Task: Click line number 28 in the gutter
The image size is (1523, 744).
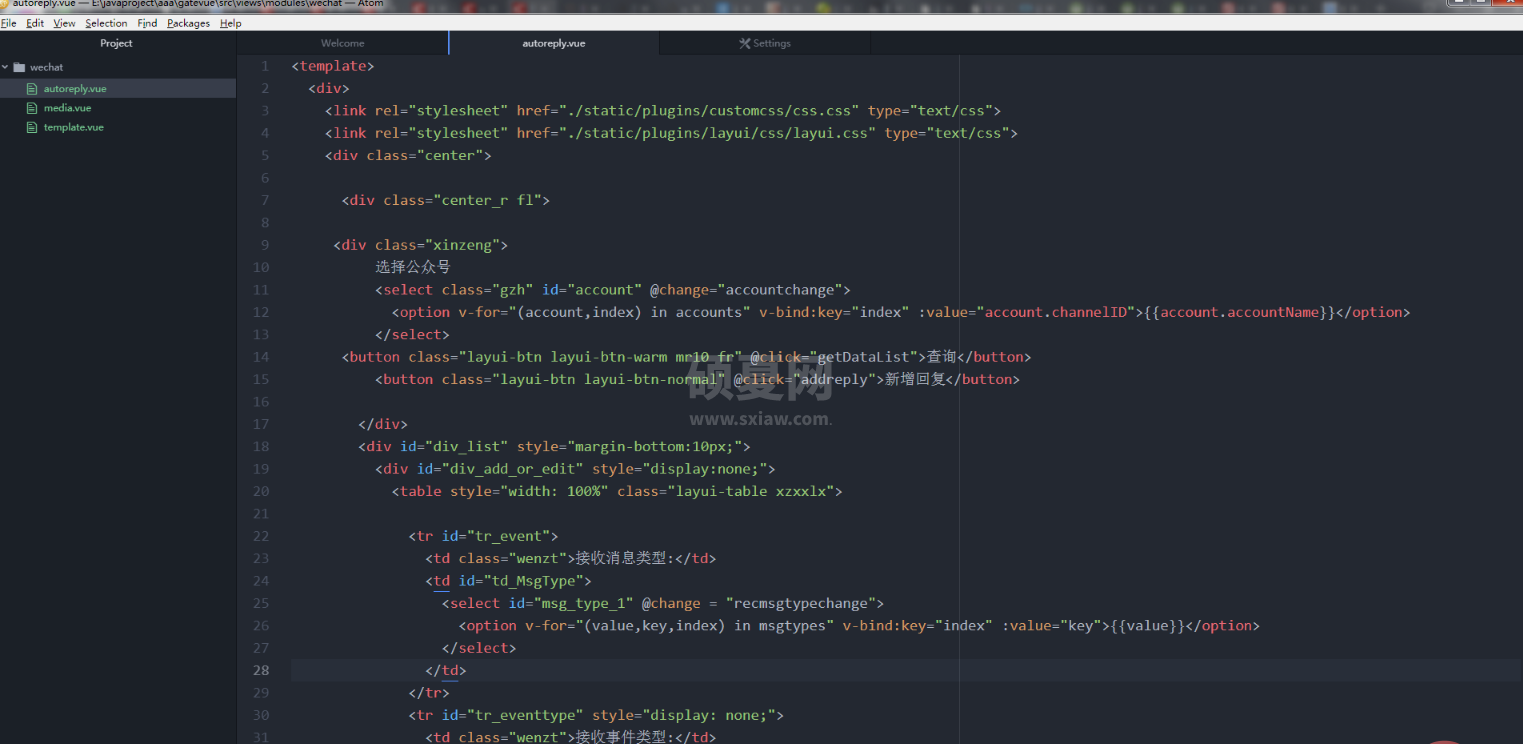Action: (261, 670)
